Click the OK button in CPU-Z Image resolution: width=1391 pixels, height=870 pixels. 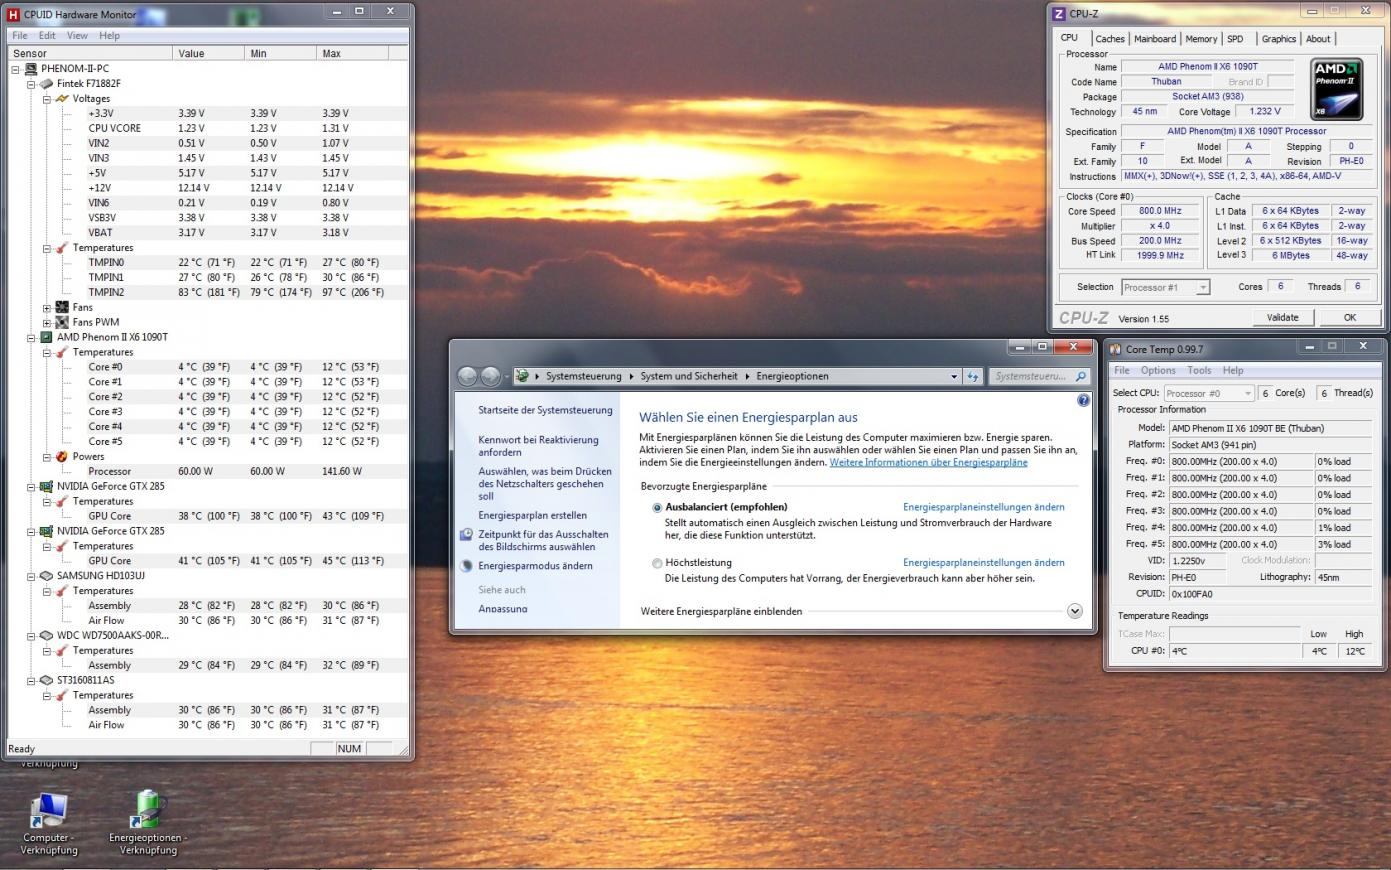[x=1349, y=317]
